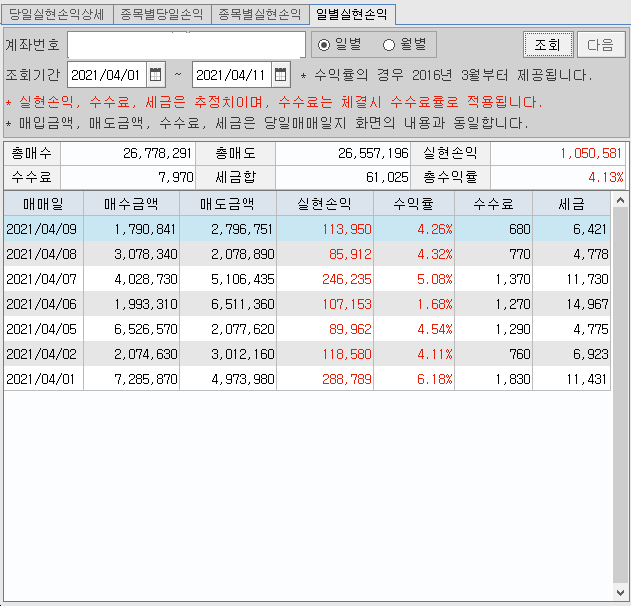Sort by the 매매일 column header
The width and height of the screenshot is (631, 606).
point(44,203)
